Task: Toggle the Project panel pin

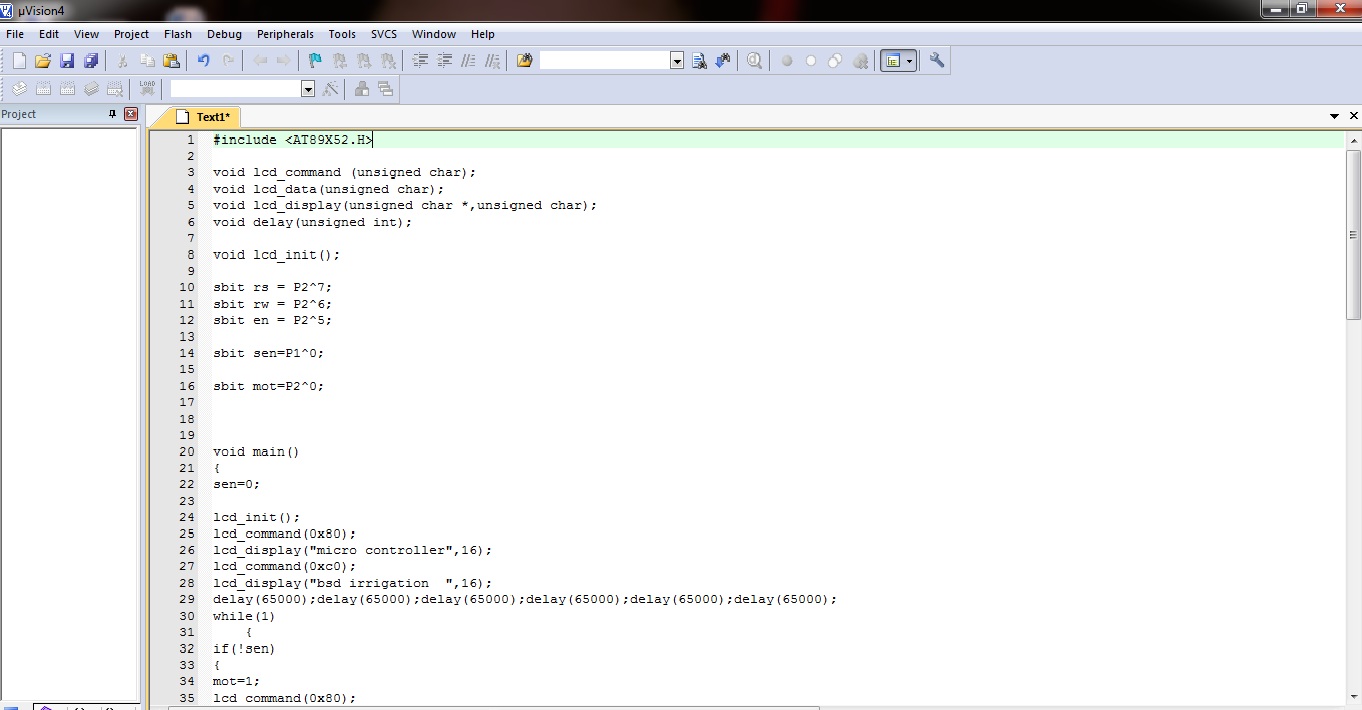Action: (112, 114)
